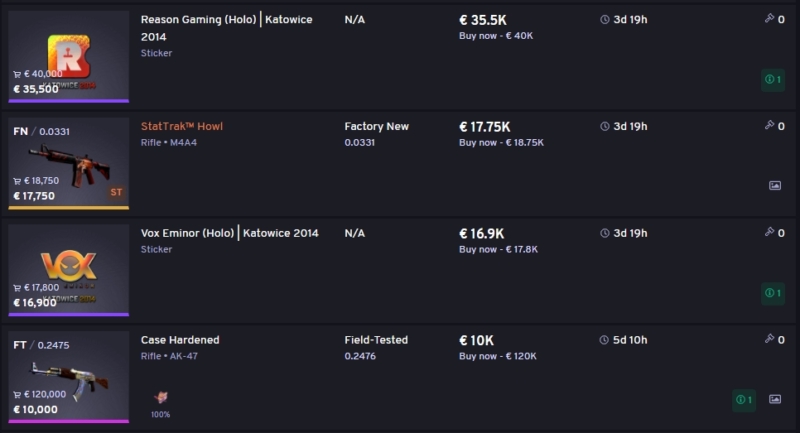Open the StatTrak Howl listing title
Image resolution: width=800 pixels, height=433 pixels.
pos(182,126)
